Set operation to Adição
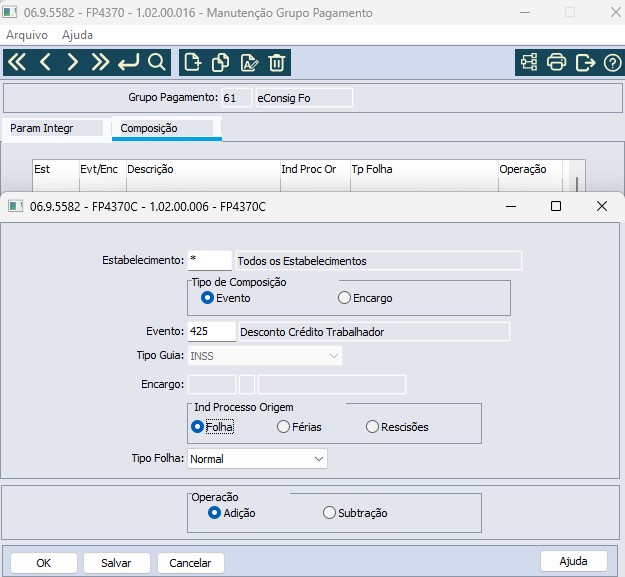Image resolution: width=625 pixels, height=577 pixels. [232, 513]
